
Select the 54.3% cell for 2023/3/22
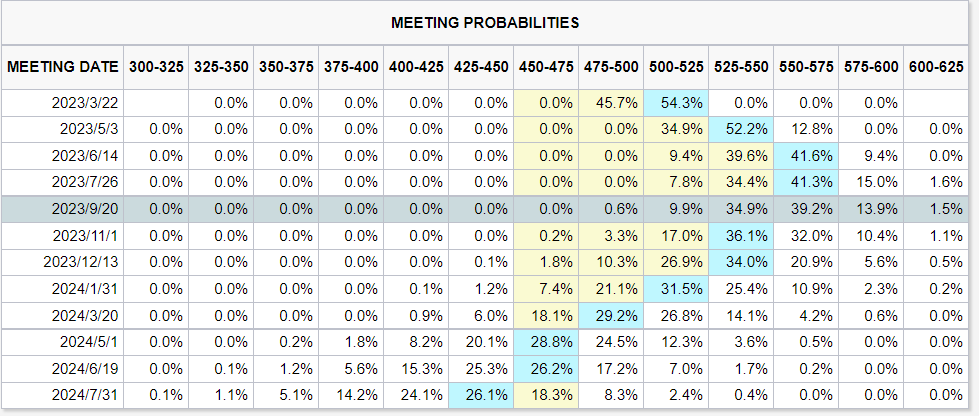[676, 102]
